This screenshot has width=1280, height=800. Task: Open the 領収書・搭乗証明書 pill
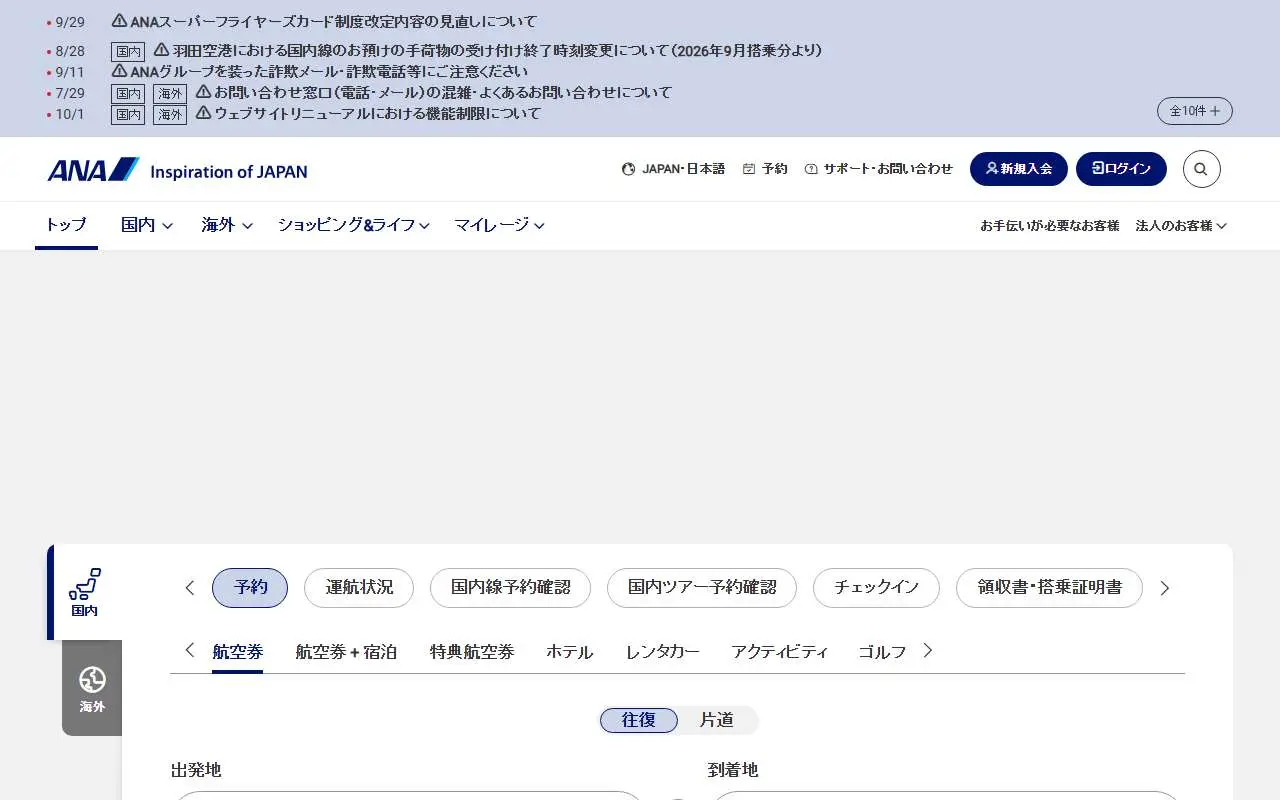point(1049,588)
